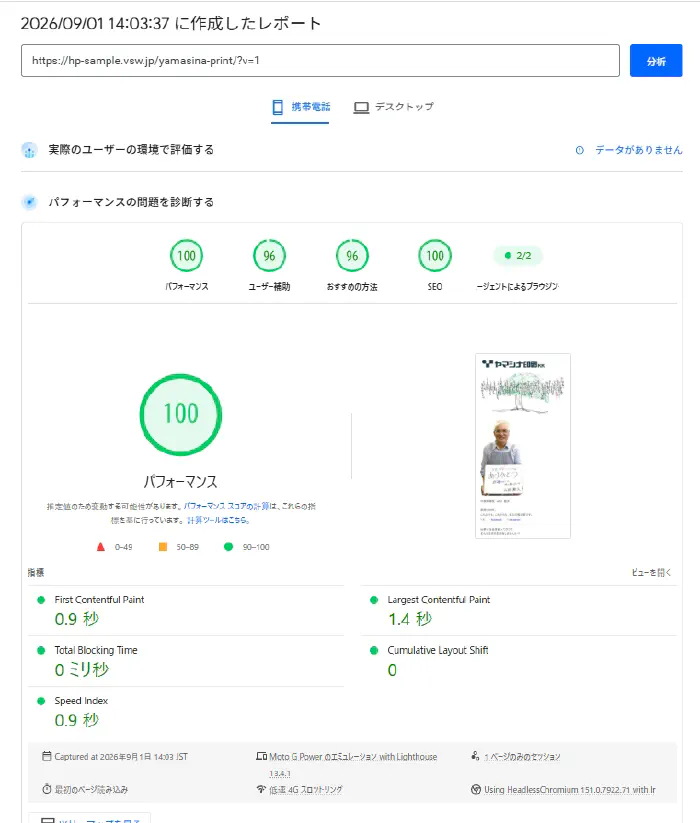Click the mobile phone icon

click(278, 107)
